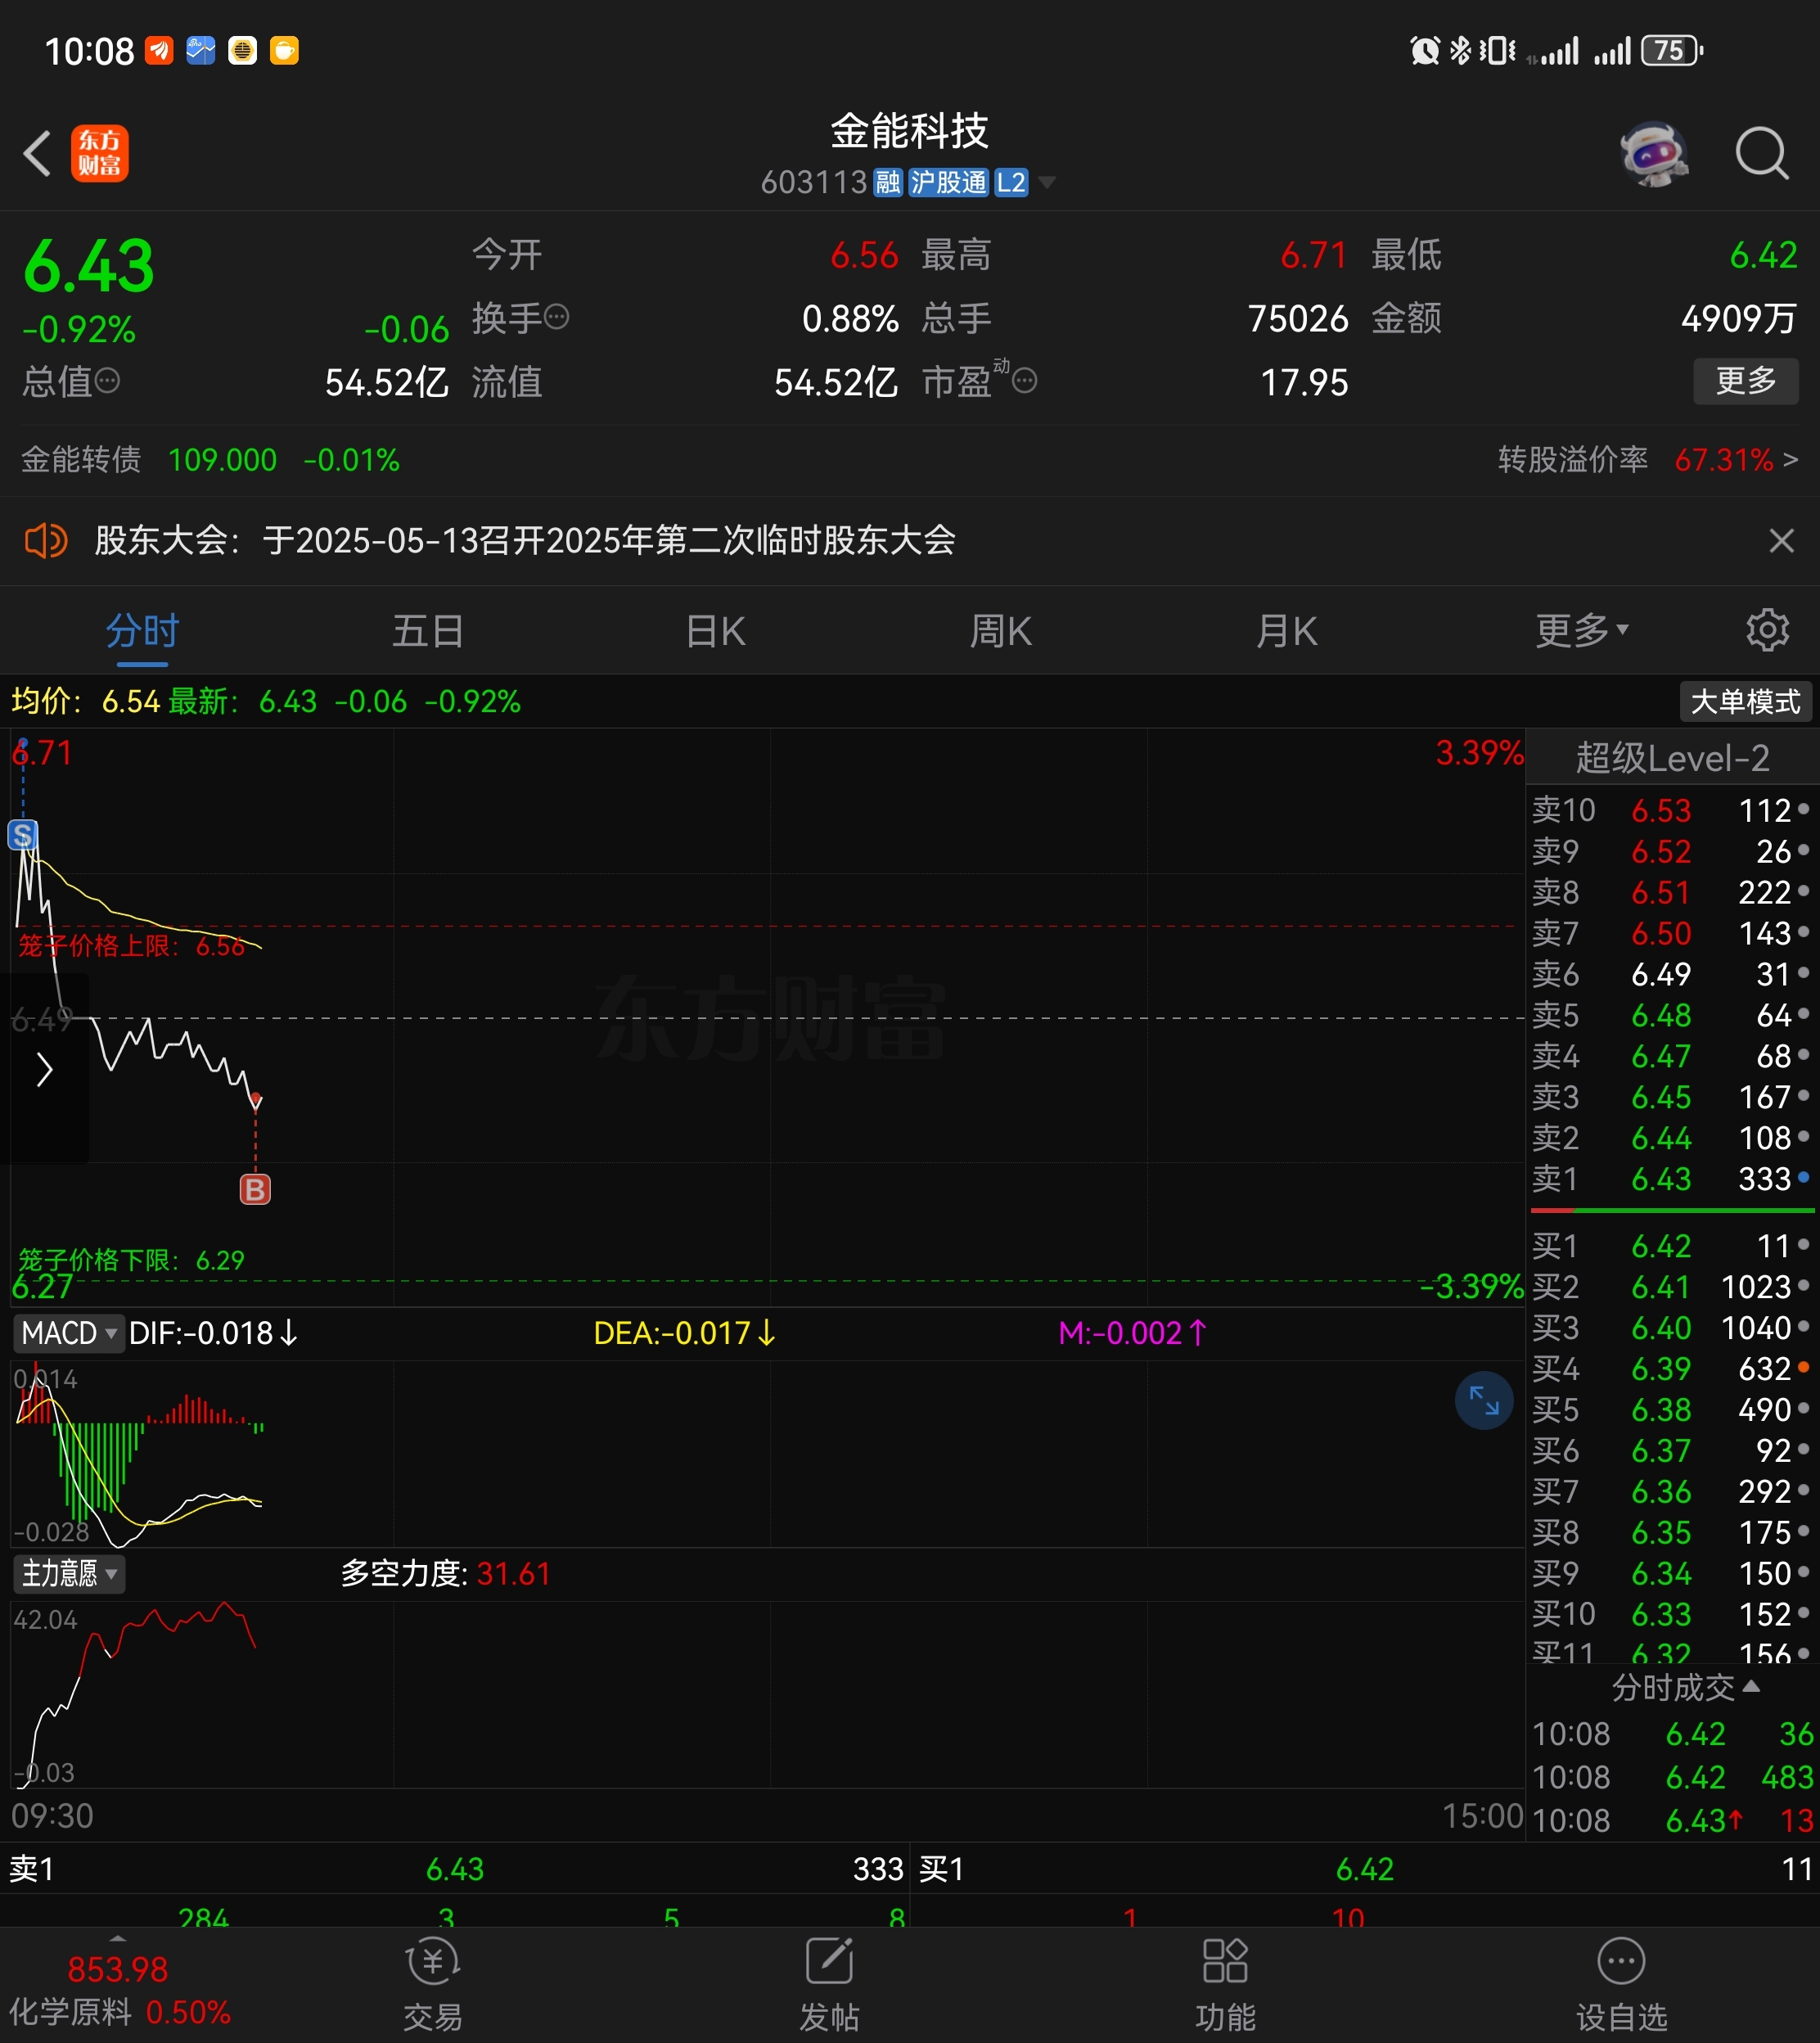Screen dimensions: 1820x2043
Task: Tap the info icon next to 换手
Action: click(x=557, y=317)
